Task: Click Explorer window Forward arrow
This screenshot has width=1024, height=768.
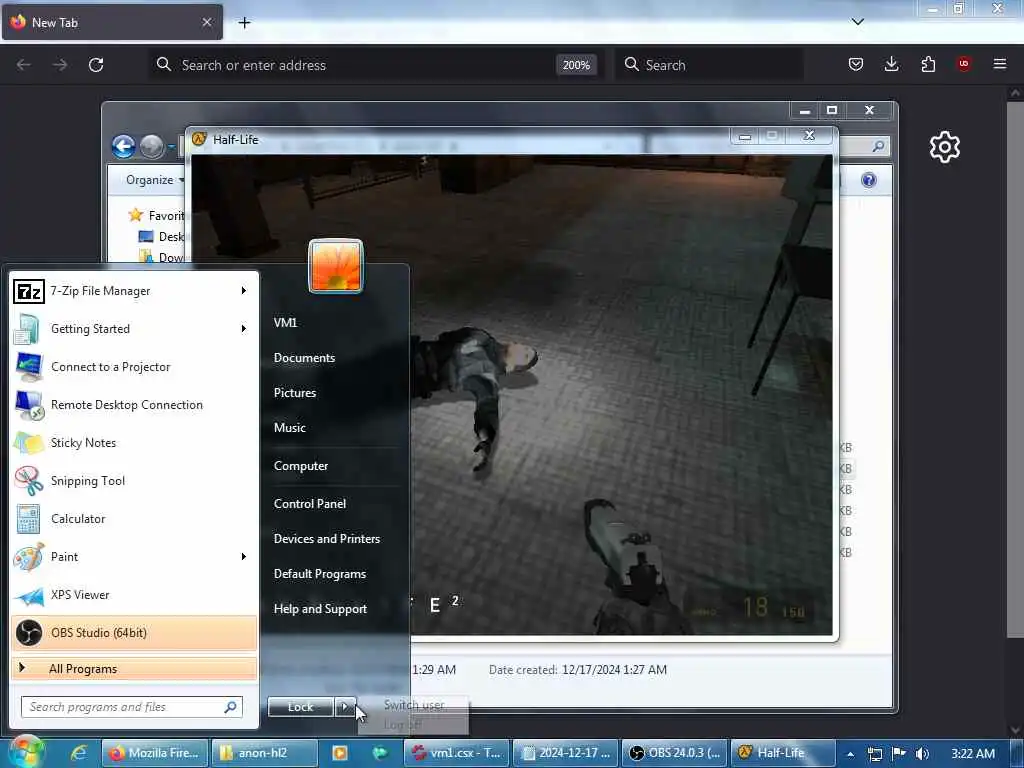Action: (152, 146)
